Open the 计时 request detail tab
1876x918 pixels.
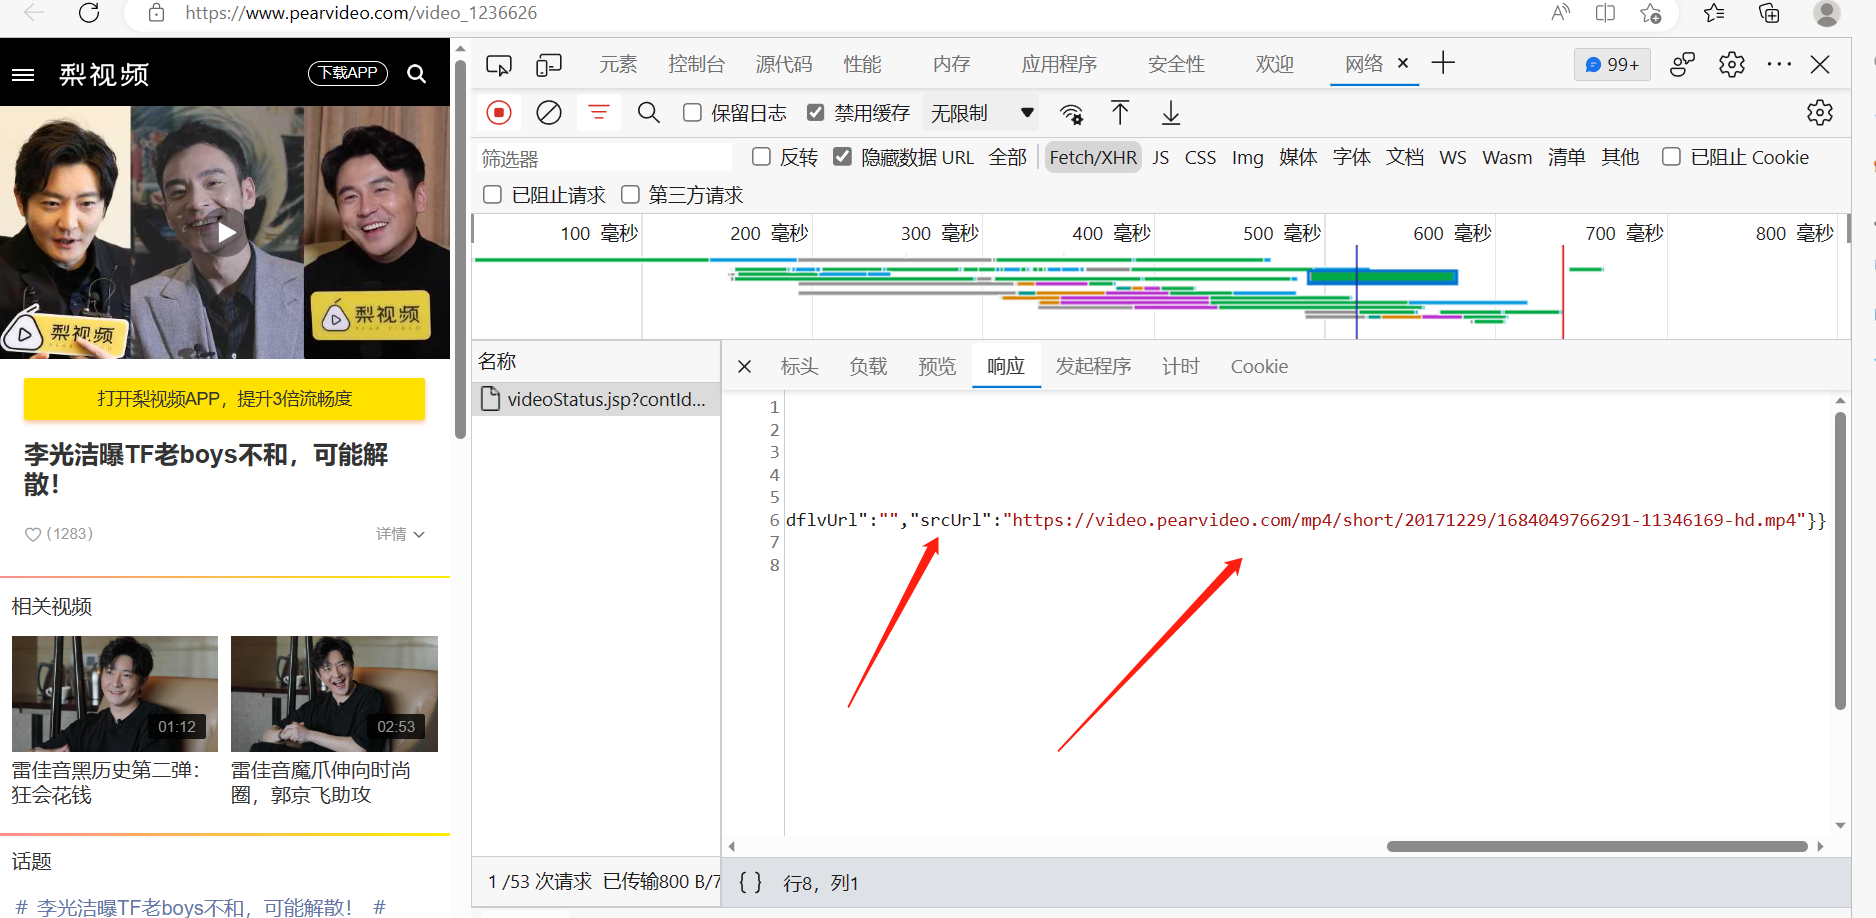[1180, 366]
